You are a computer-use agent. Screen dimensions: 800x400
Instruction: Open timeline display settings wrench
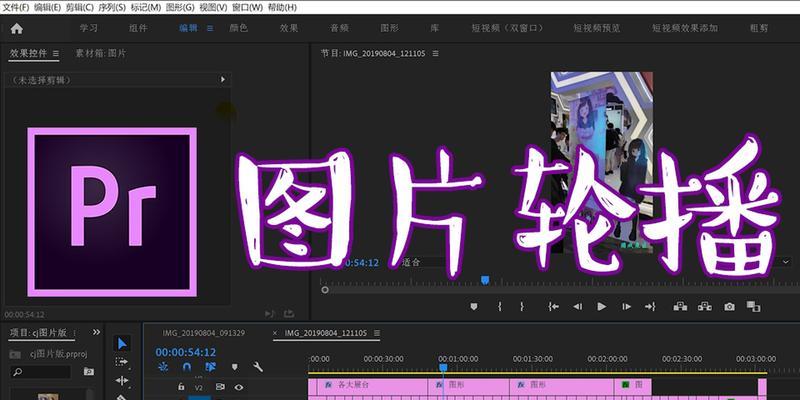pos(258,366)
